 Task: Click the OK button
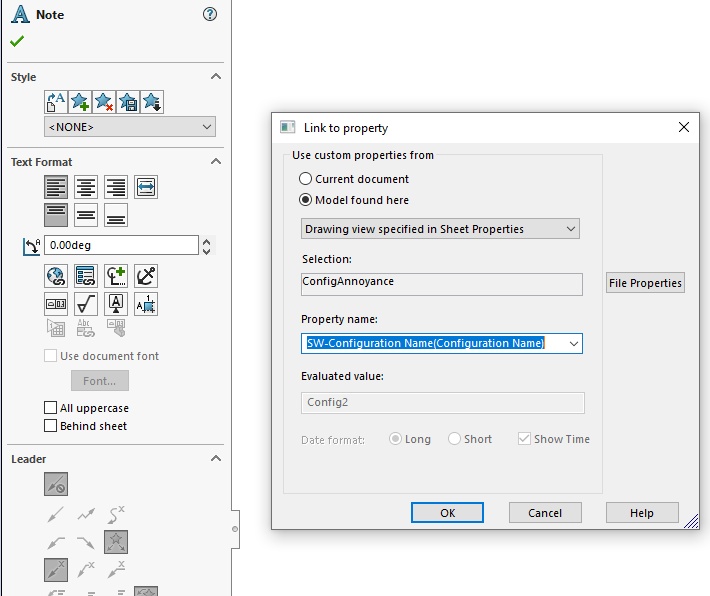coord(447,513)
